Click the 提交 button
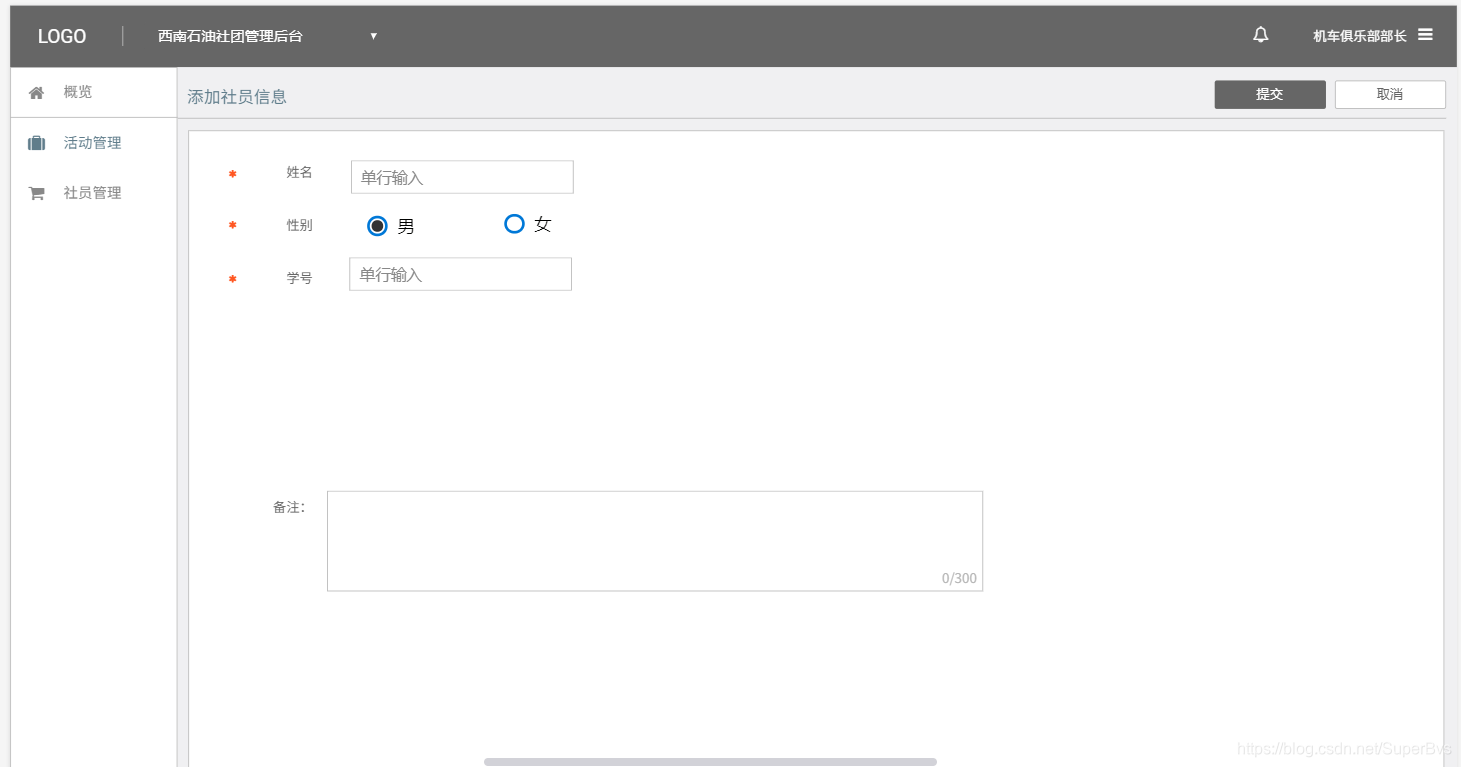Screen dimensions: 1461x767 click(x=1270, y=94)
